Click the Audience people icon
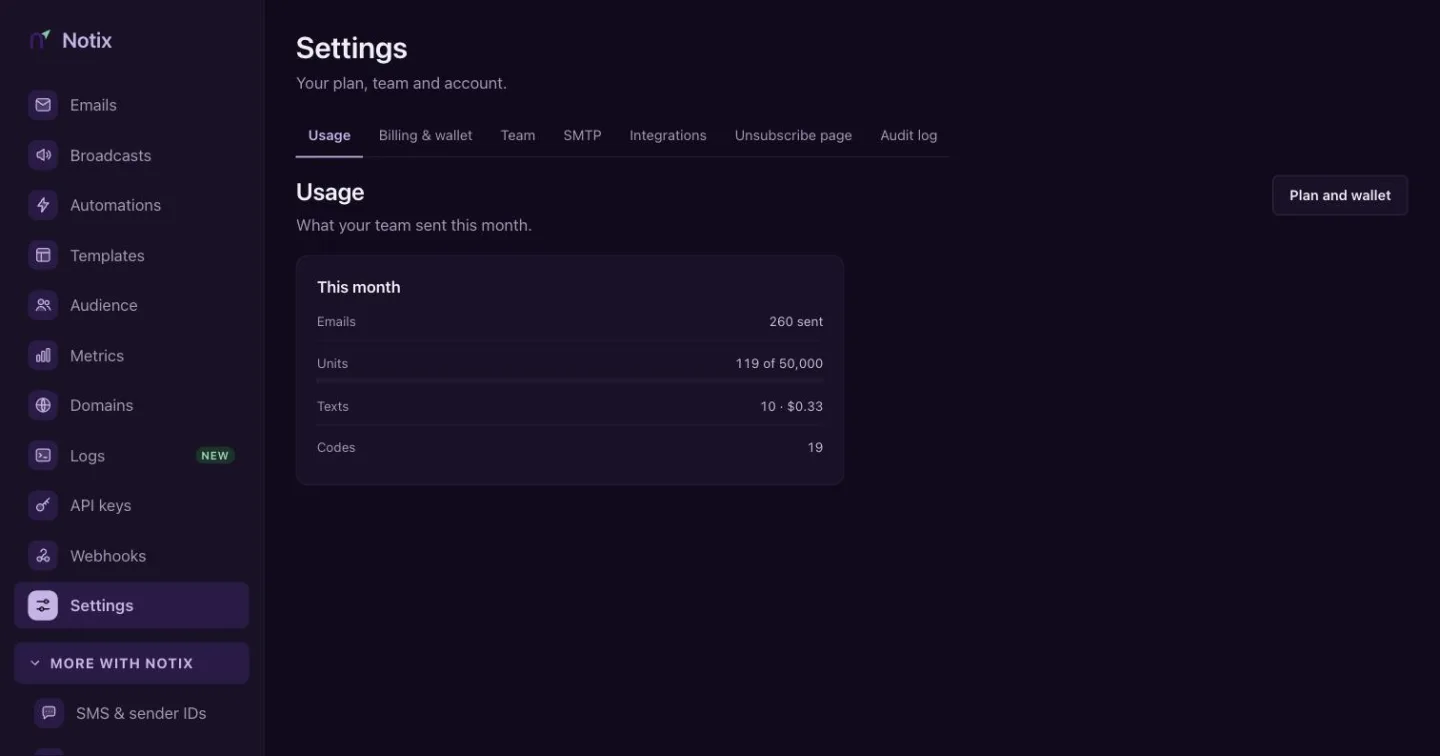Viewport: 1440px width, 756px height. (43, 305)
